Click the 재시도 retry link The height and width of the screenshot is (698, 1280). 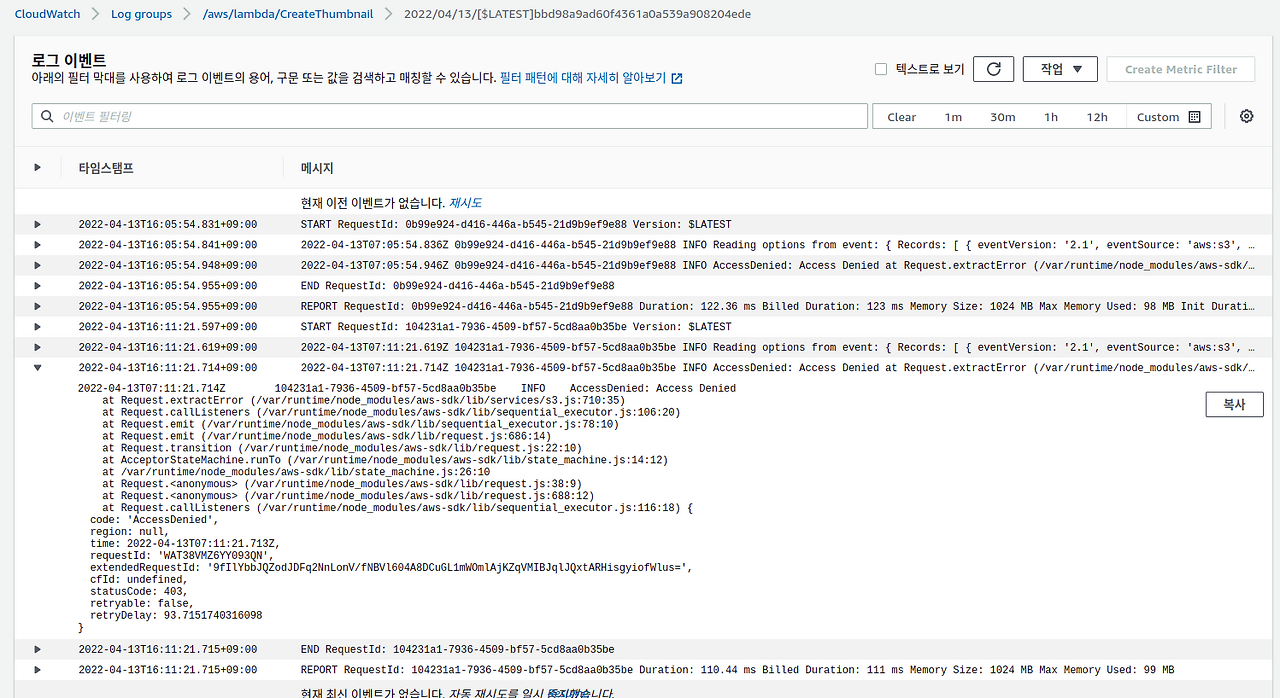pyautogui.click(x=465, y=203)
